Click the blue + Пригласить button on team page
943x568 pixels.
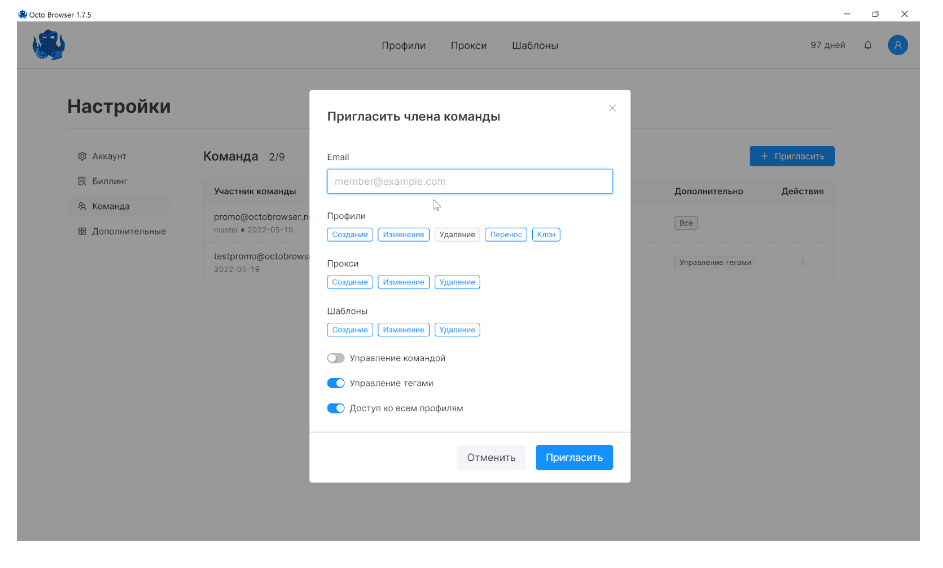pyautogui.click(x=792, y=156)
